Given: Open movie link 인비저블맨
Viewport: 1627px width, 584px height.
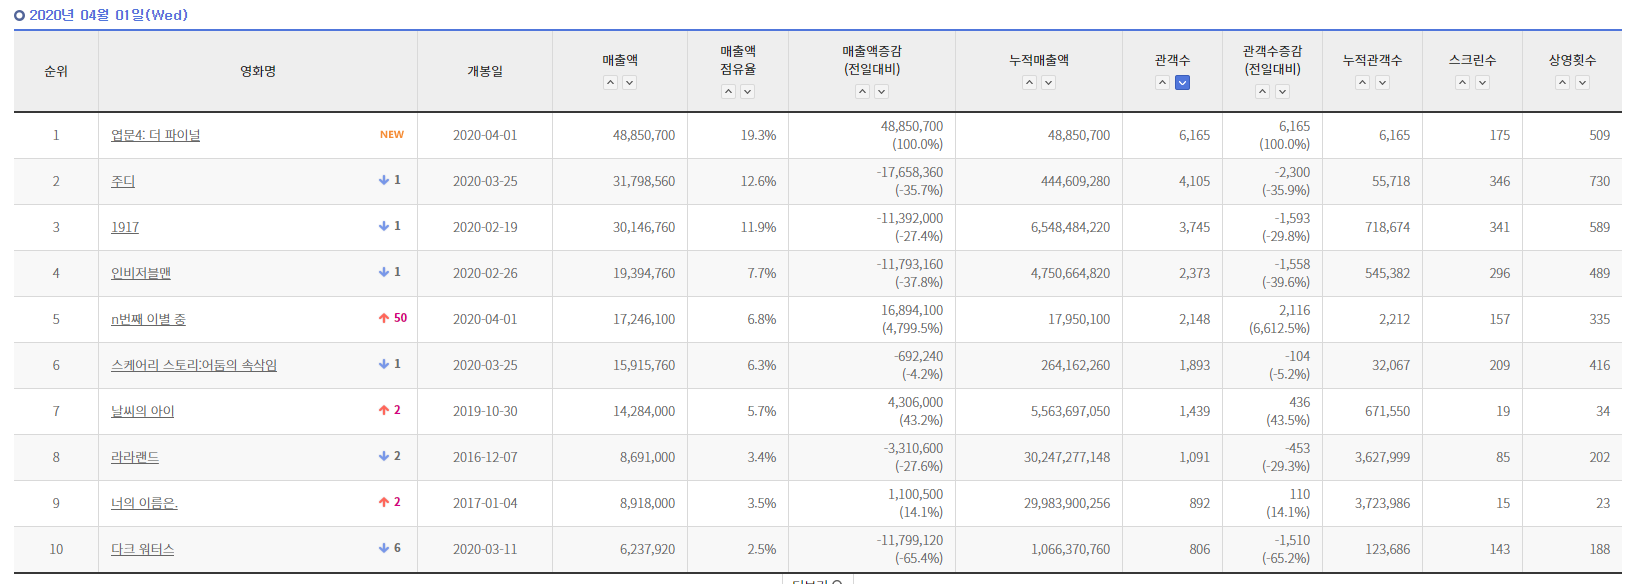Looking at the screenshot, I should tap(141, 273).
